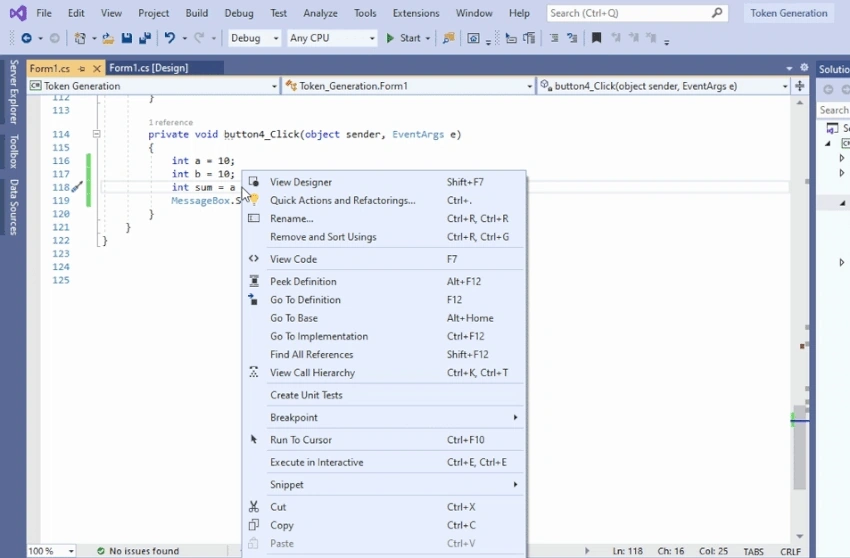Comment out the selected lines icon
This screenshot has height=558, width=850.
click(554, 38)
